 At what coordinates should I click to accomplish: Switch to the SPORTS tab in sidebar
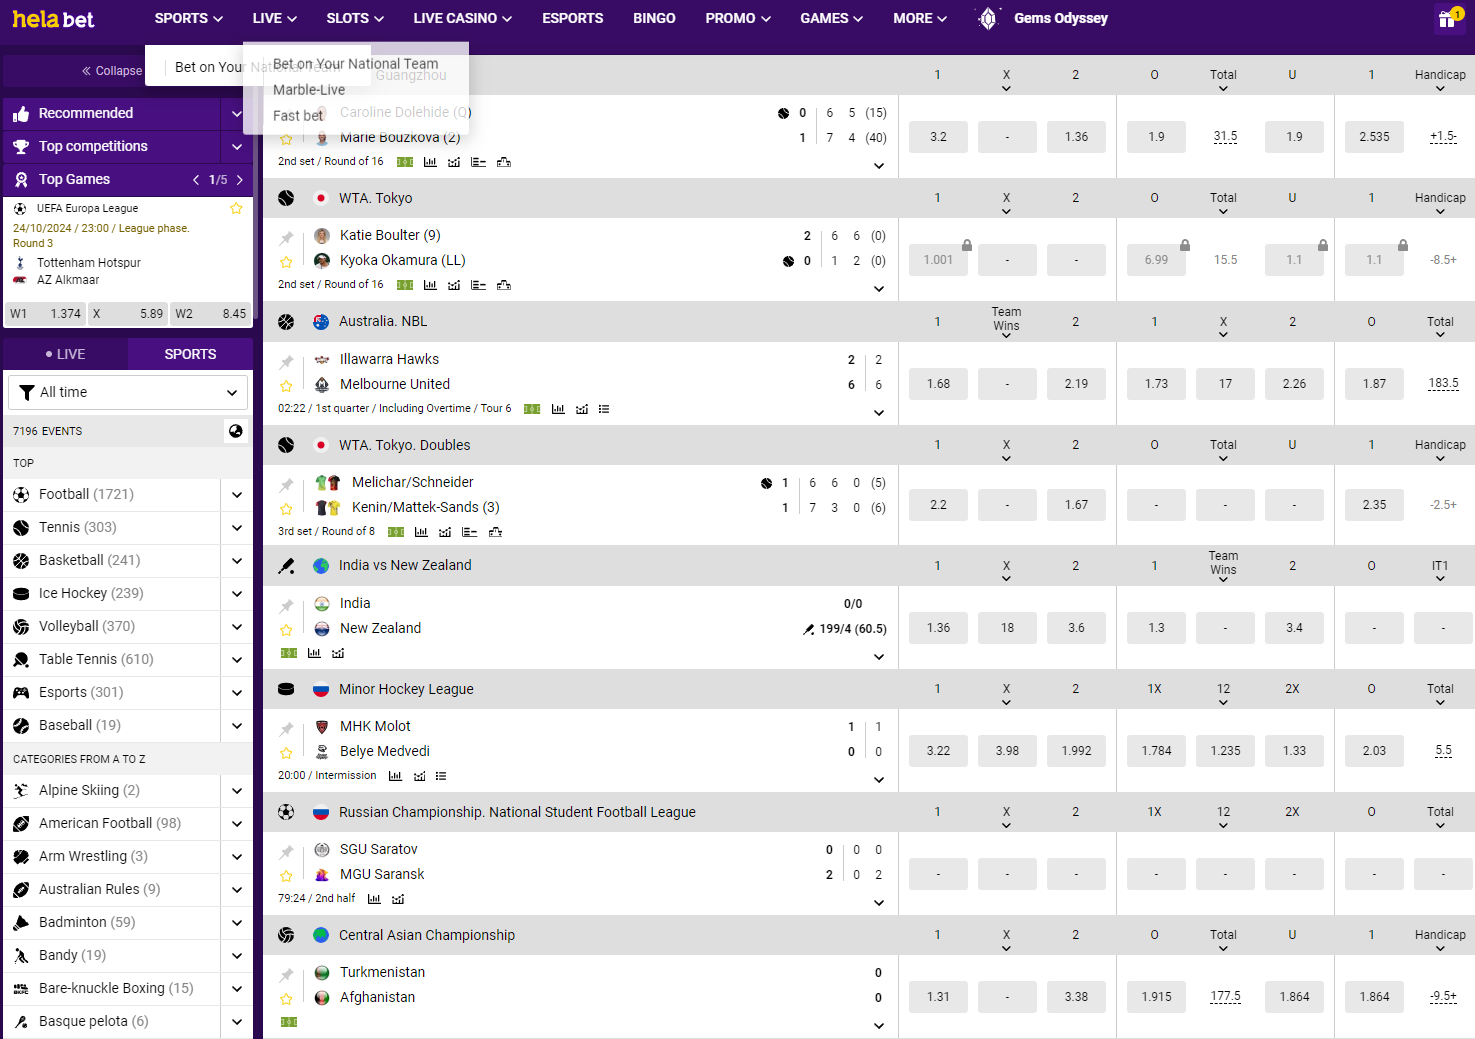pos(190,354)
